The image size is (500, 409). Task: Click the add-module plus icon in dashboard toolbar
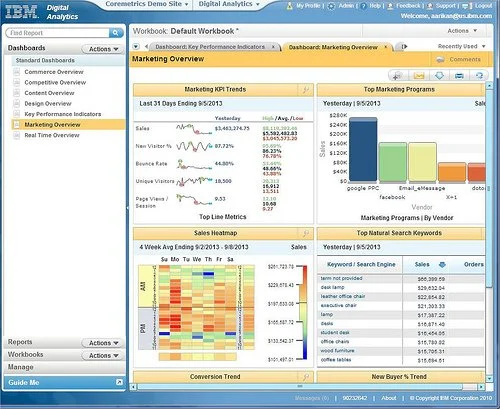[398, 76]
